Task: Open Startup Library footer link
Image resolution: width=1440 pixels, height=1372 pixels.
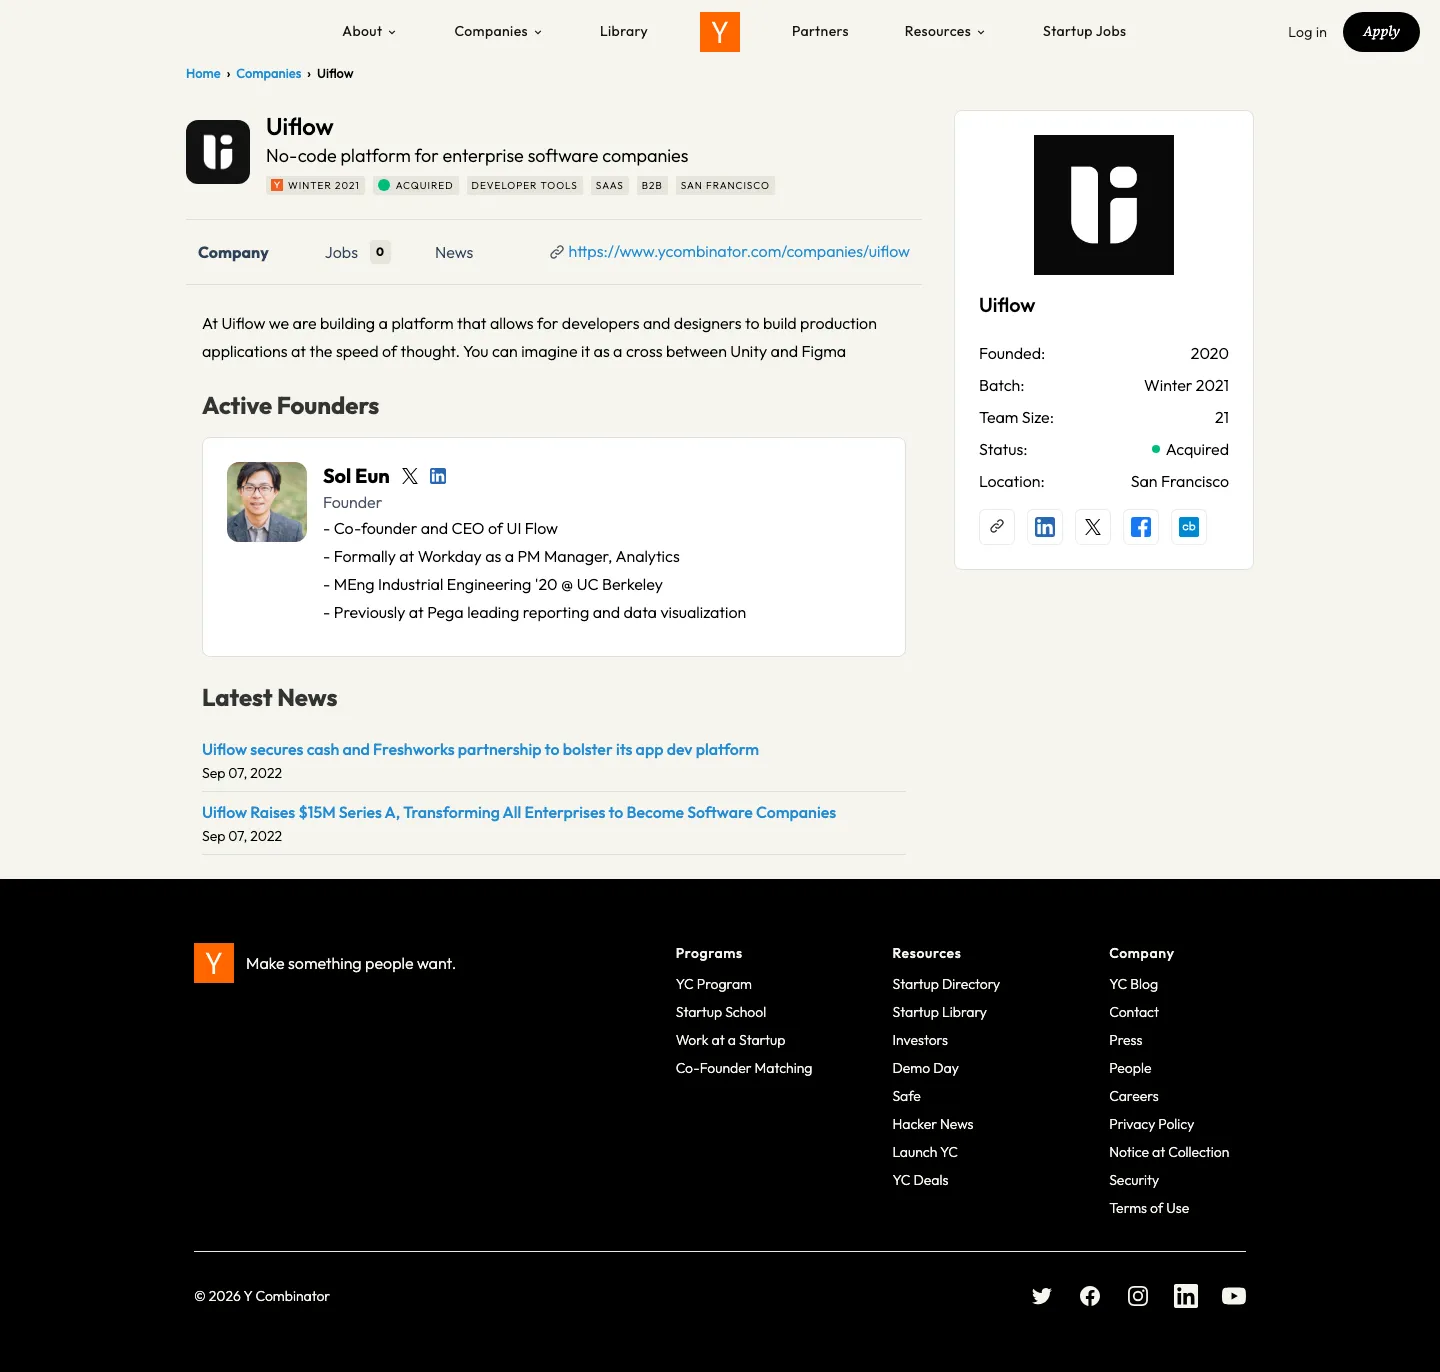Action: pos(939,1012)
